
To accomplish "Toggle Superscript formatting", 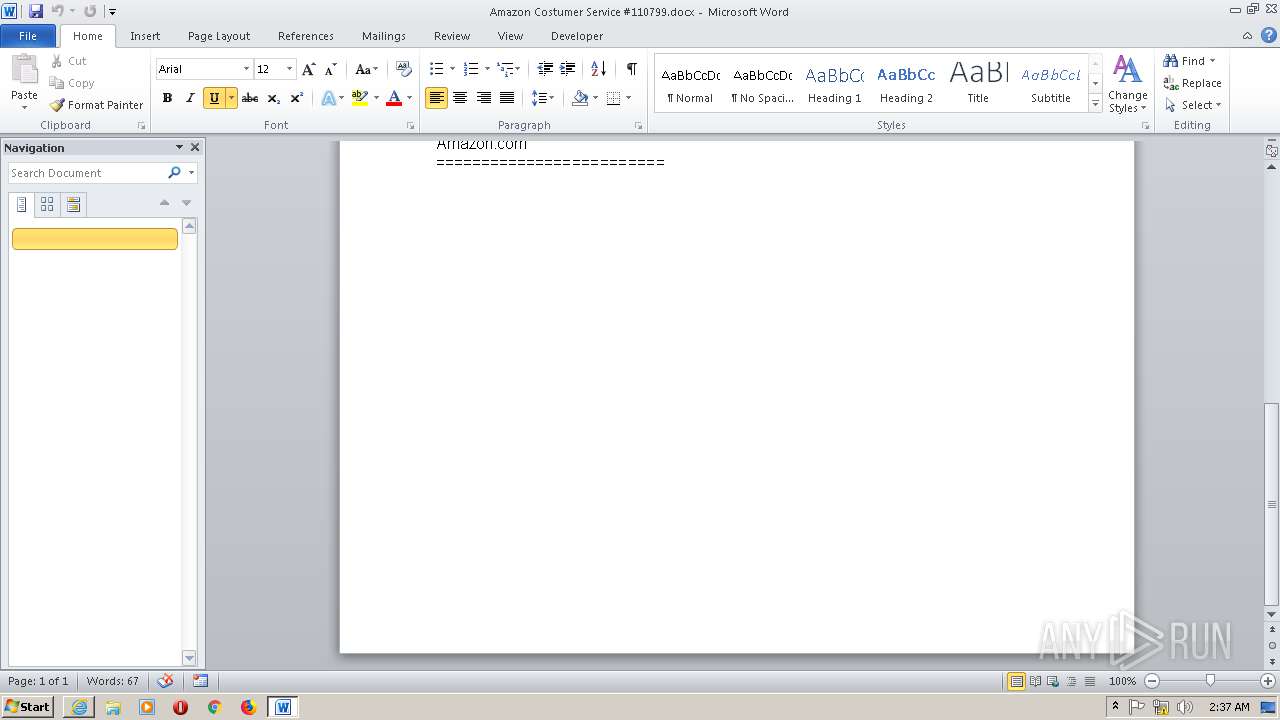I will 297,98.
